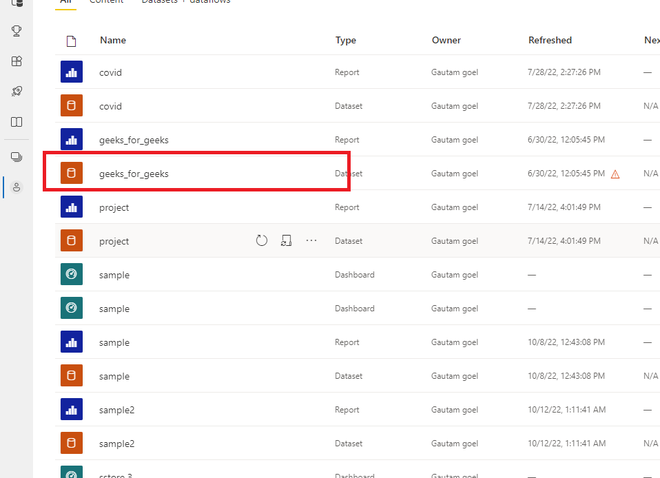Open the covid report name link
Viewport: 660px width, 478px height.
(110, 72)
